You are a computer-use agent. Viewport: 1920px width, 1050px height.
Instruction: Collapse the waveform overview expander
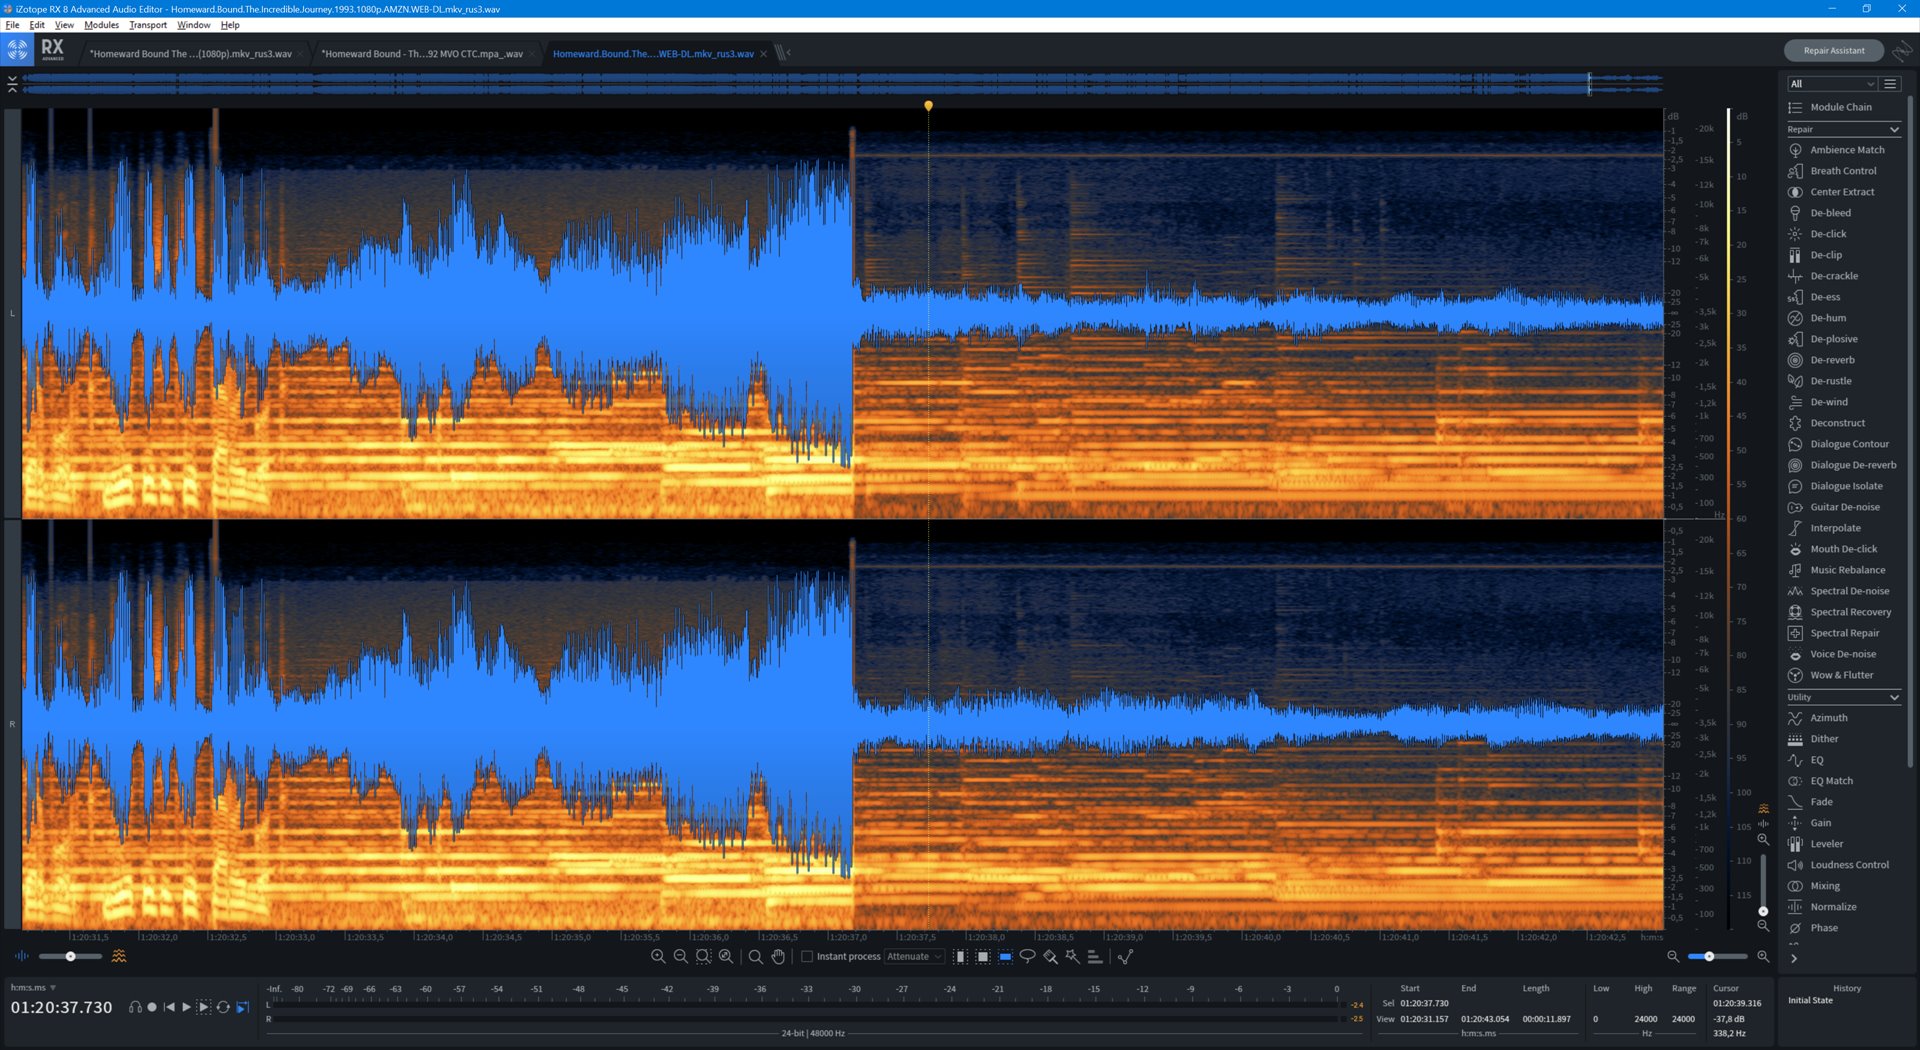tap(12, 84)
